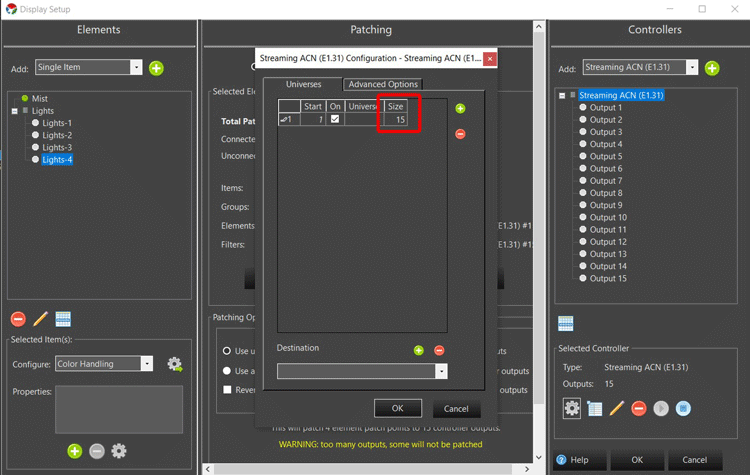The image size is (750, 475).
Task: Click Patching horizontal scrollbar right arrow
Action: pos(527,469)
